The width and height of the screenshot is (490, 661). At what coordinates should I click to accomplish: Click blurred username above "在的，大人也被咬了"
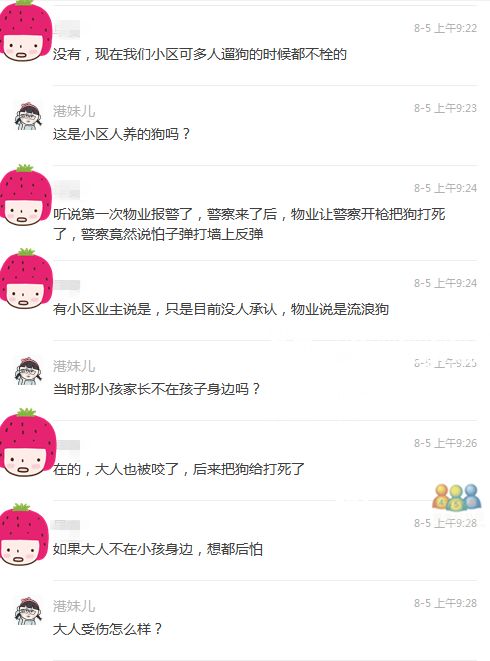point(67,445)
